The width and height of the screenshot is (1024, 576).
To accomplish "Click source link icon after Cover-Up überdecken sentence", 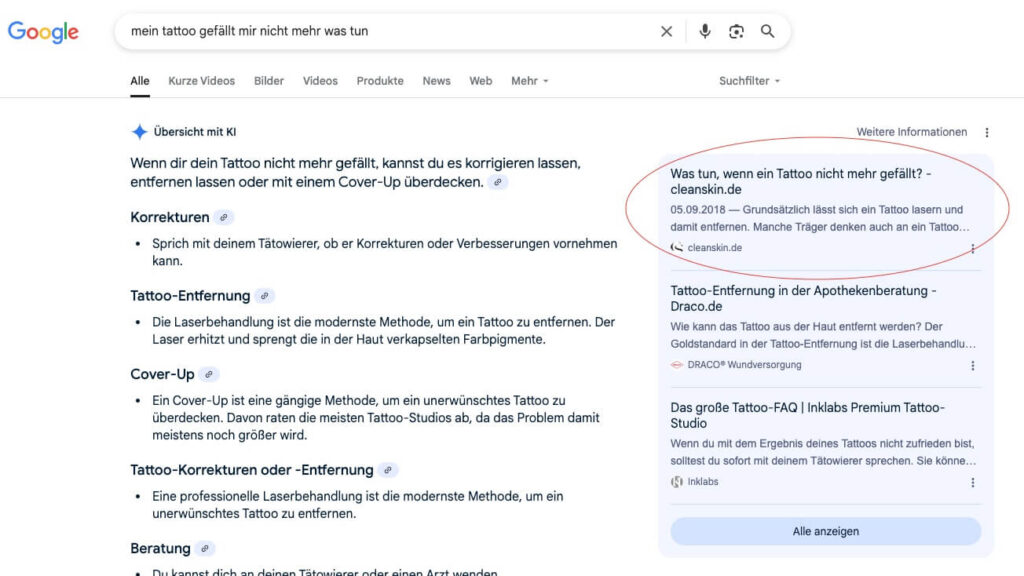I will pyautogui.click(x=498, y=182).
